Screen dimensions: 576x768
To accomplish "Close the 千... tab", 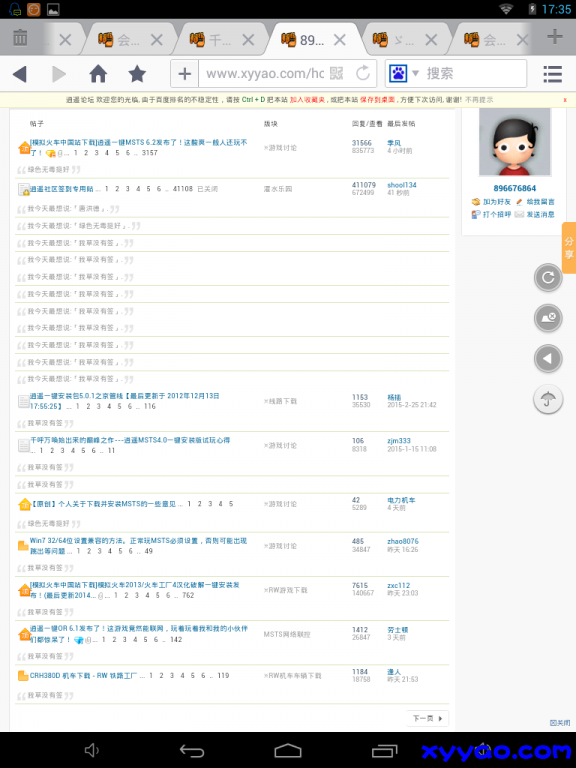I will click(x=248, y=40).
